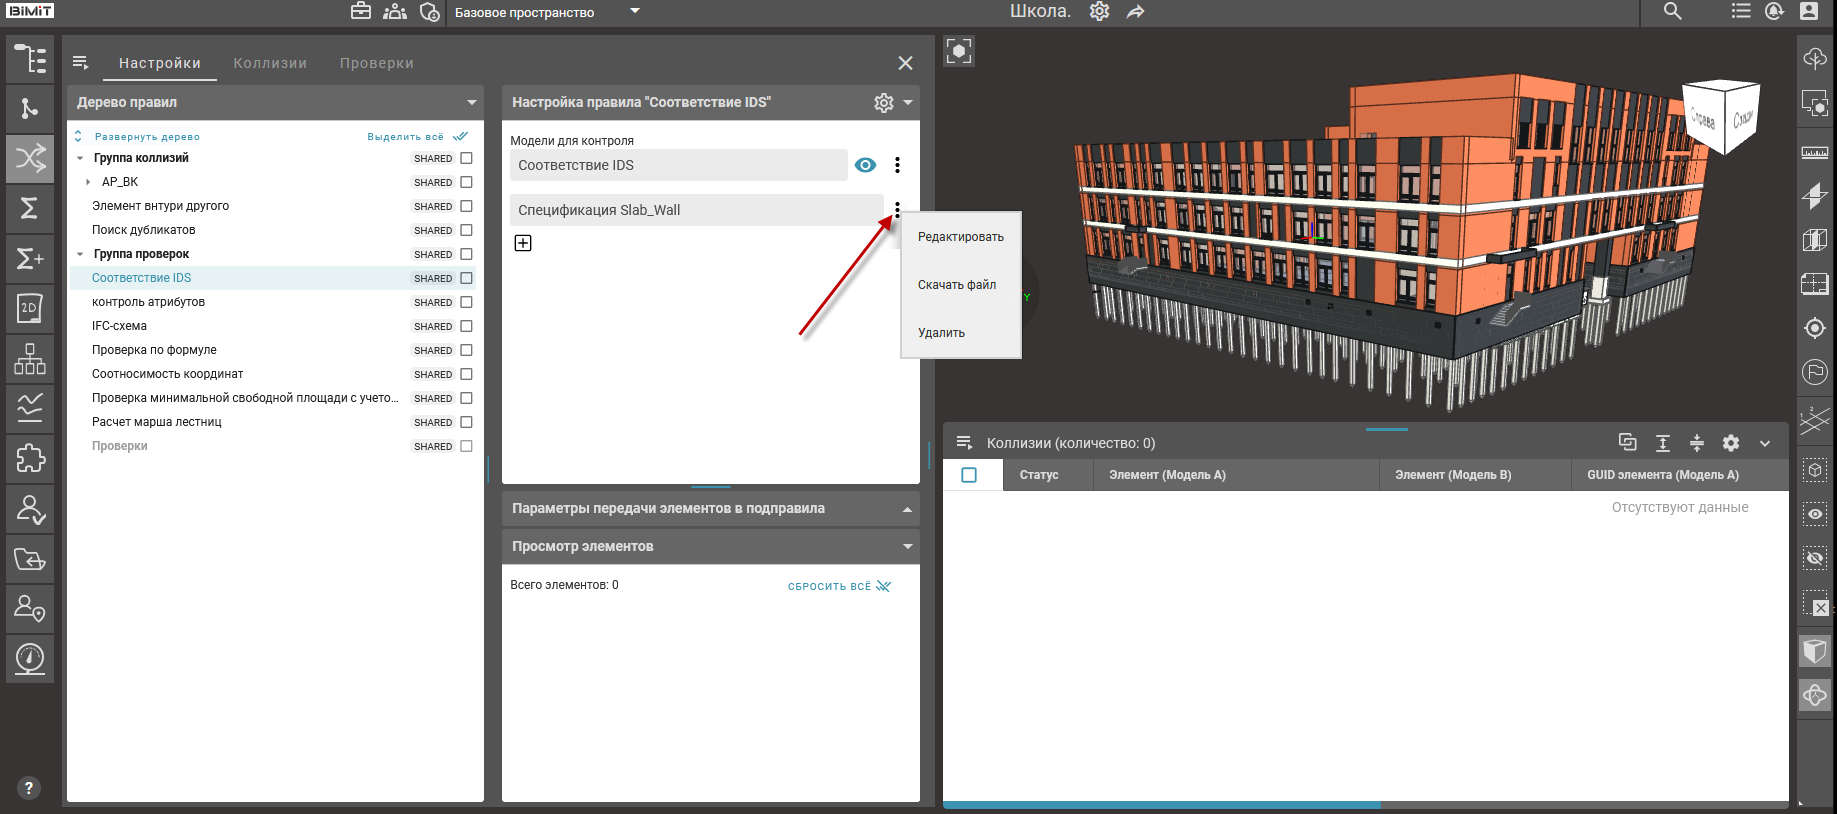Collapse the Группа коллизий tree node
The height and width of the screenshot is (814, 1837).
(80, 158)
